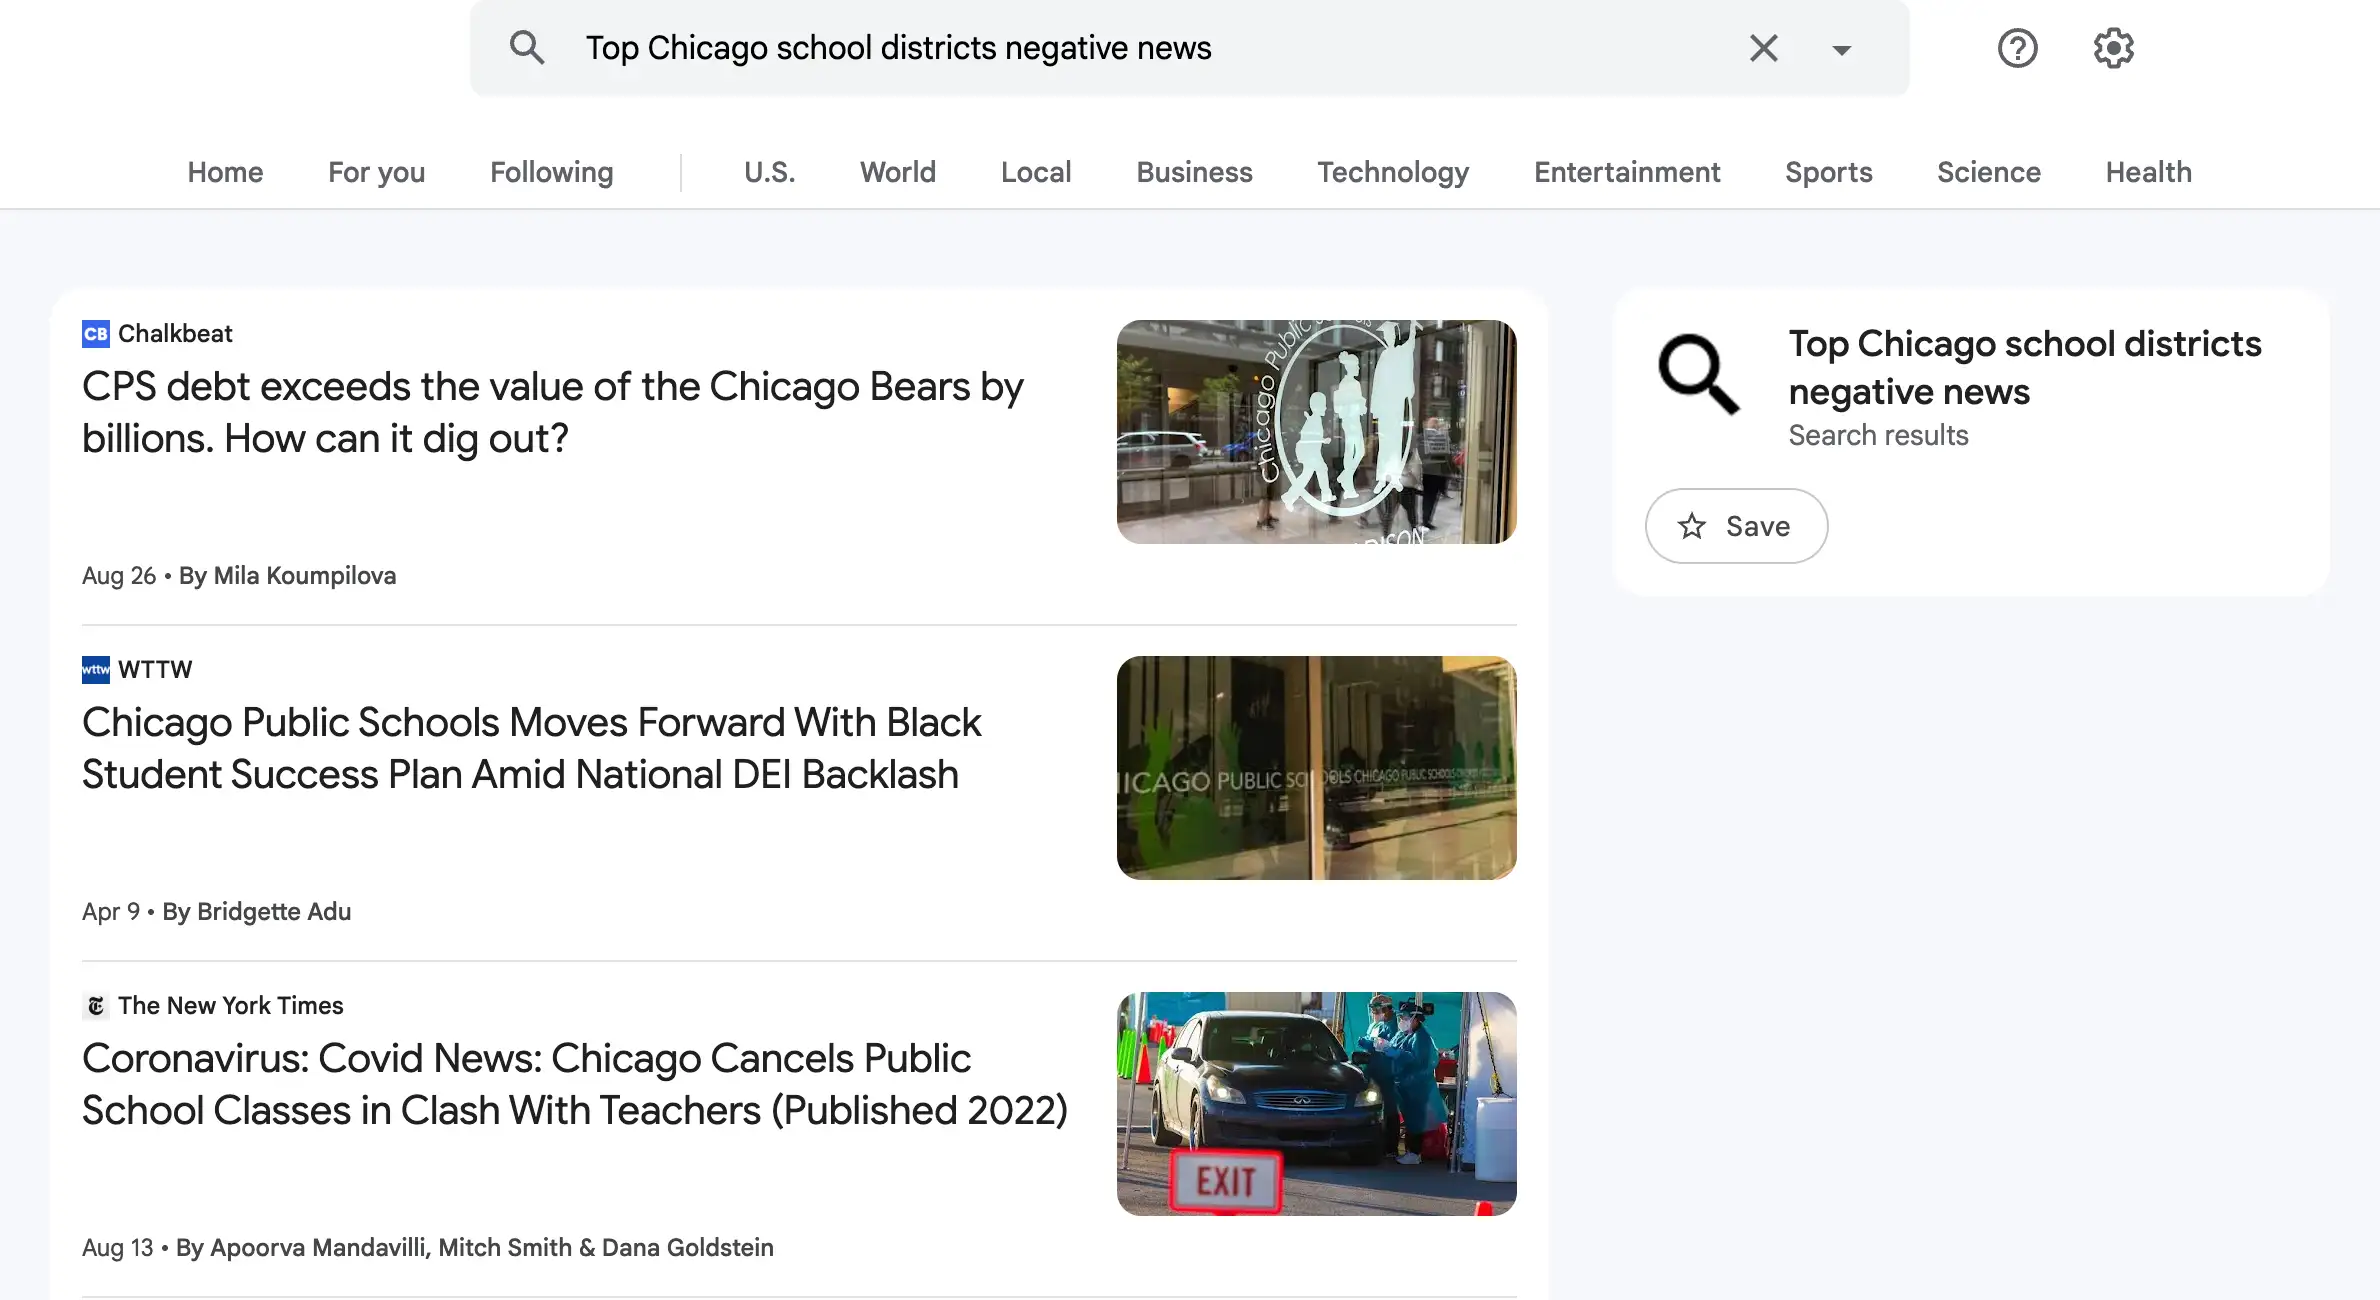Clear the search query with X icon
The width and height of the screenshot is (2380, 1300).
coord(1763,48)
